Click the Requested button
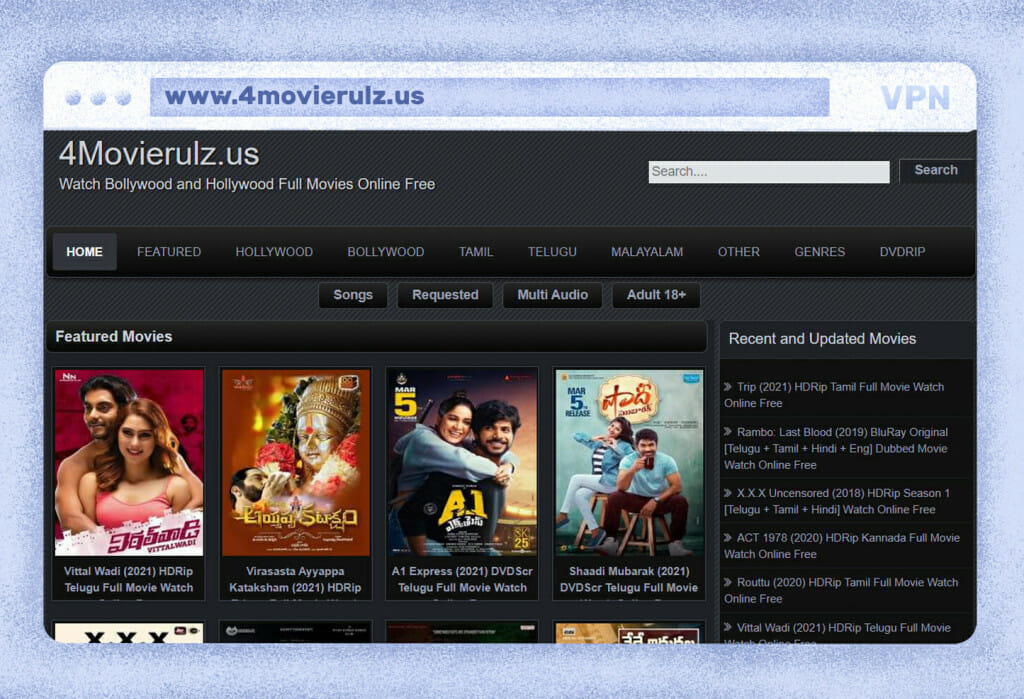 (445, 295)
